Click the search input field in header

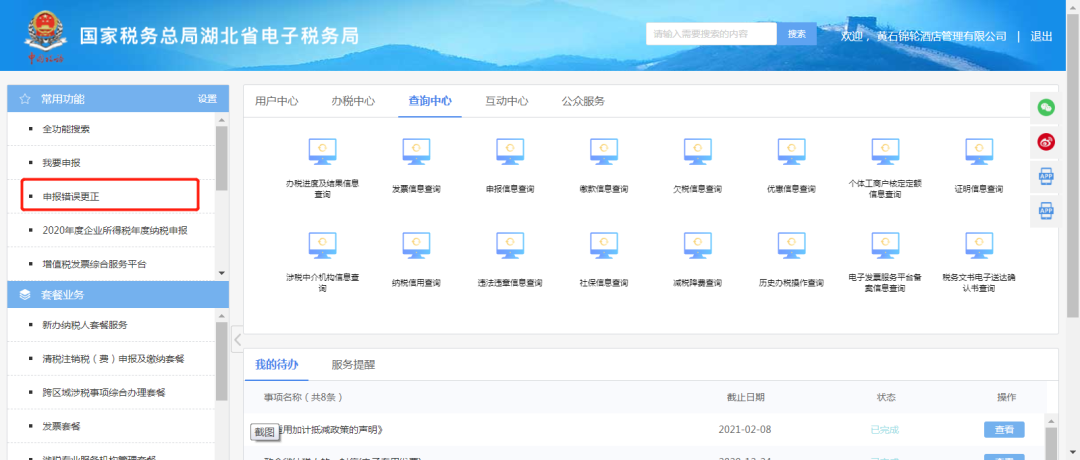tap(710, 34)
